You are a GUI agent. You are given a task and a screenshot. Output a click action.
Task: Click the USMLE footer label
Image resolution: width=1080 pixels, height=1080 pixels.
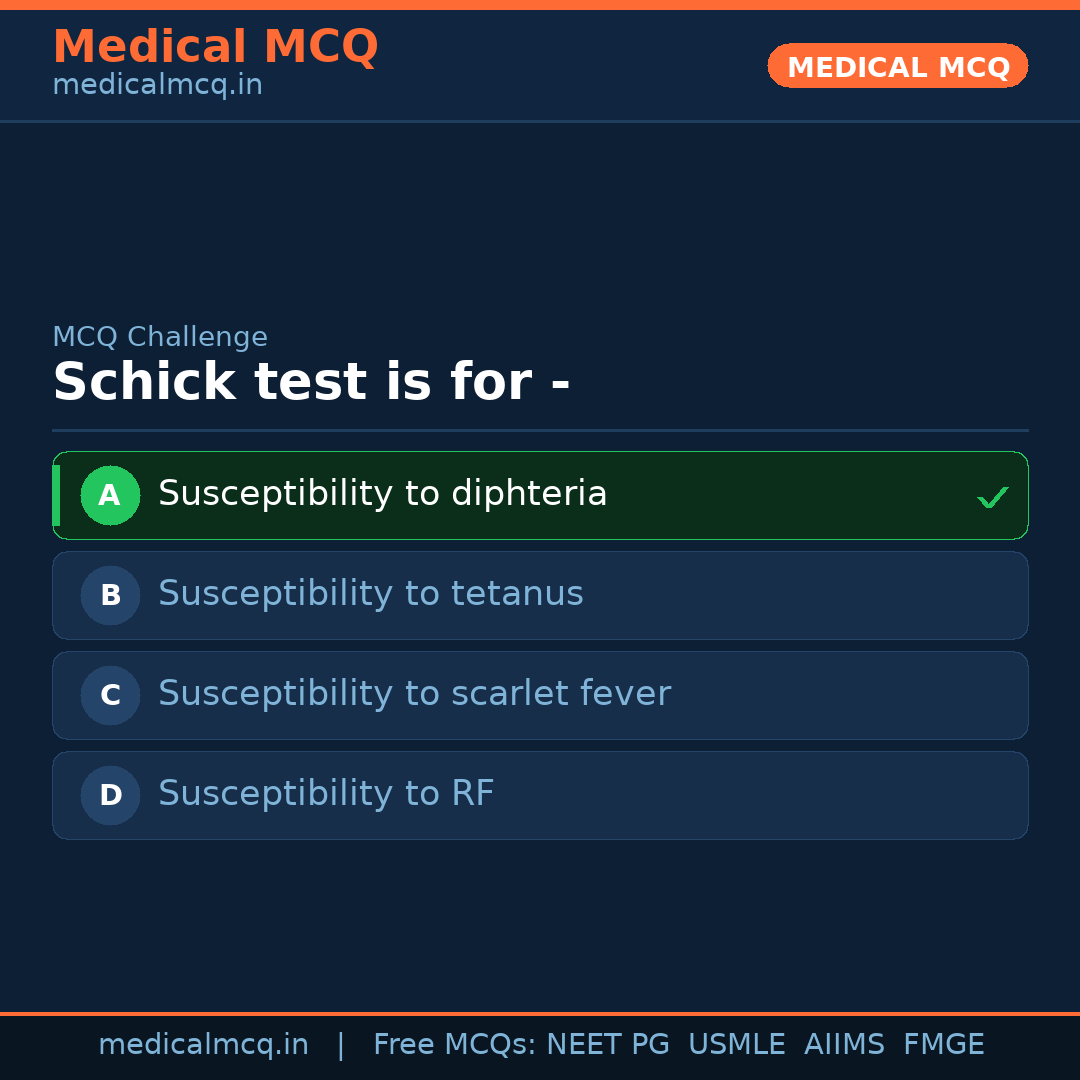736,1045
